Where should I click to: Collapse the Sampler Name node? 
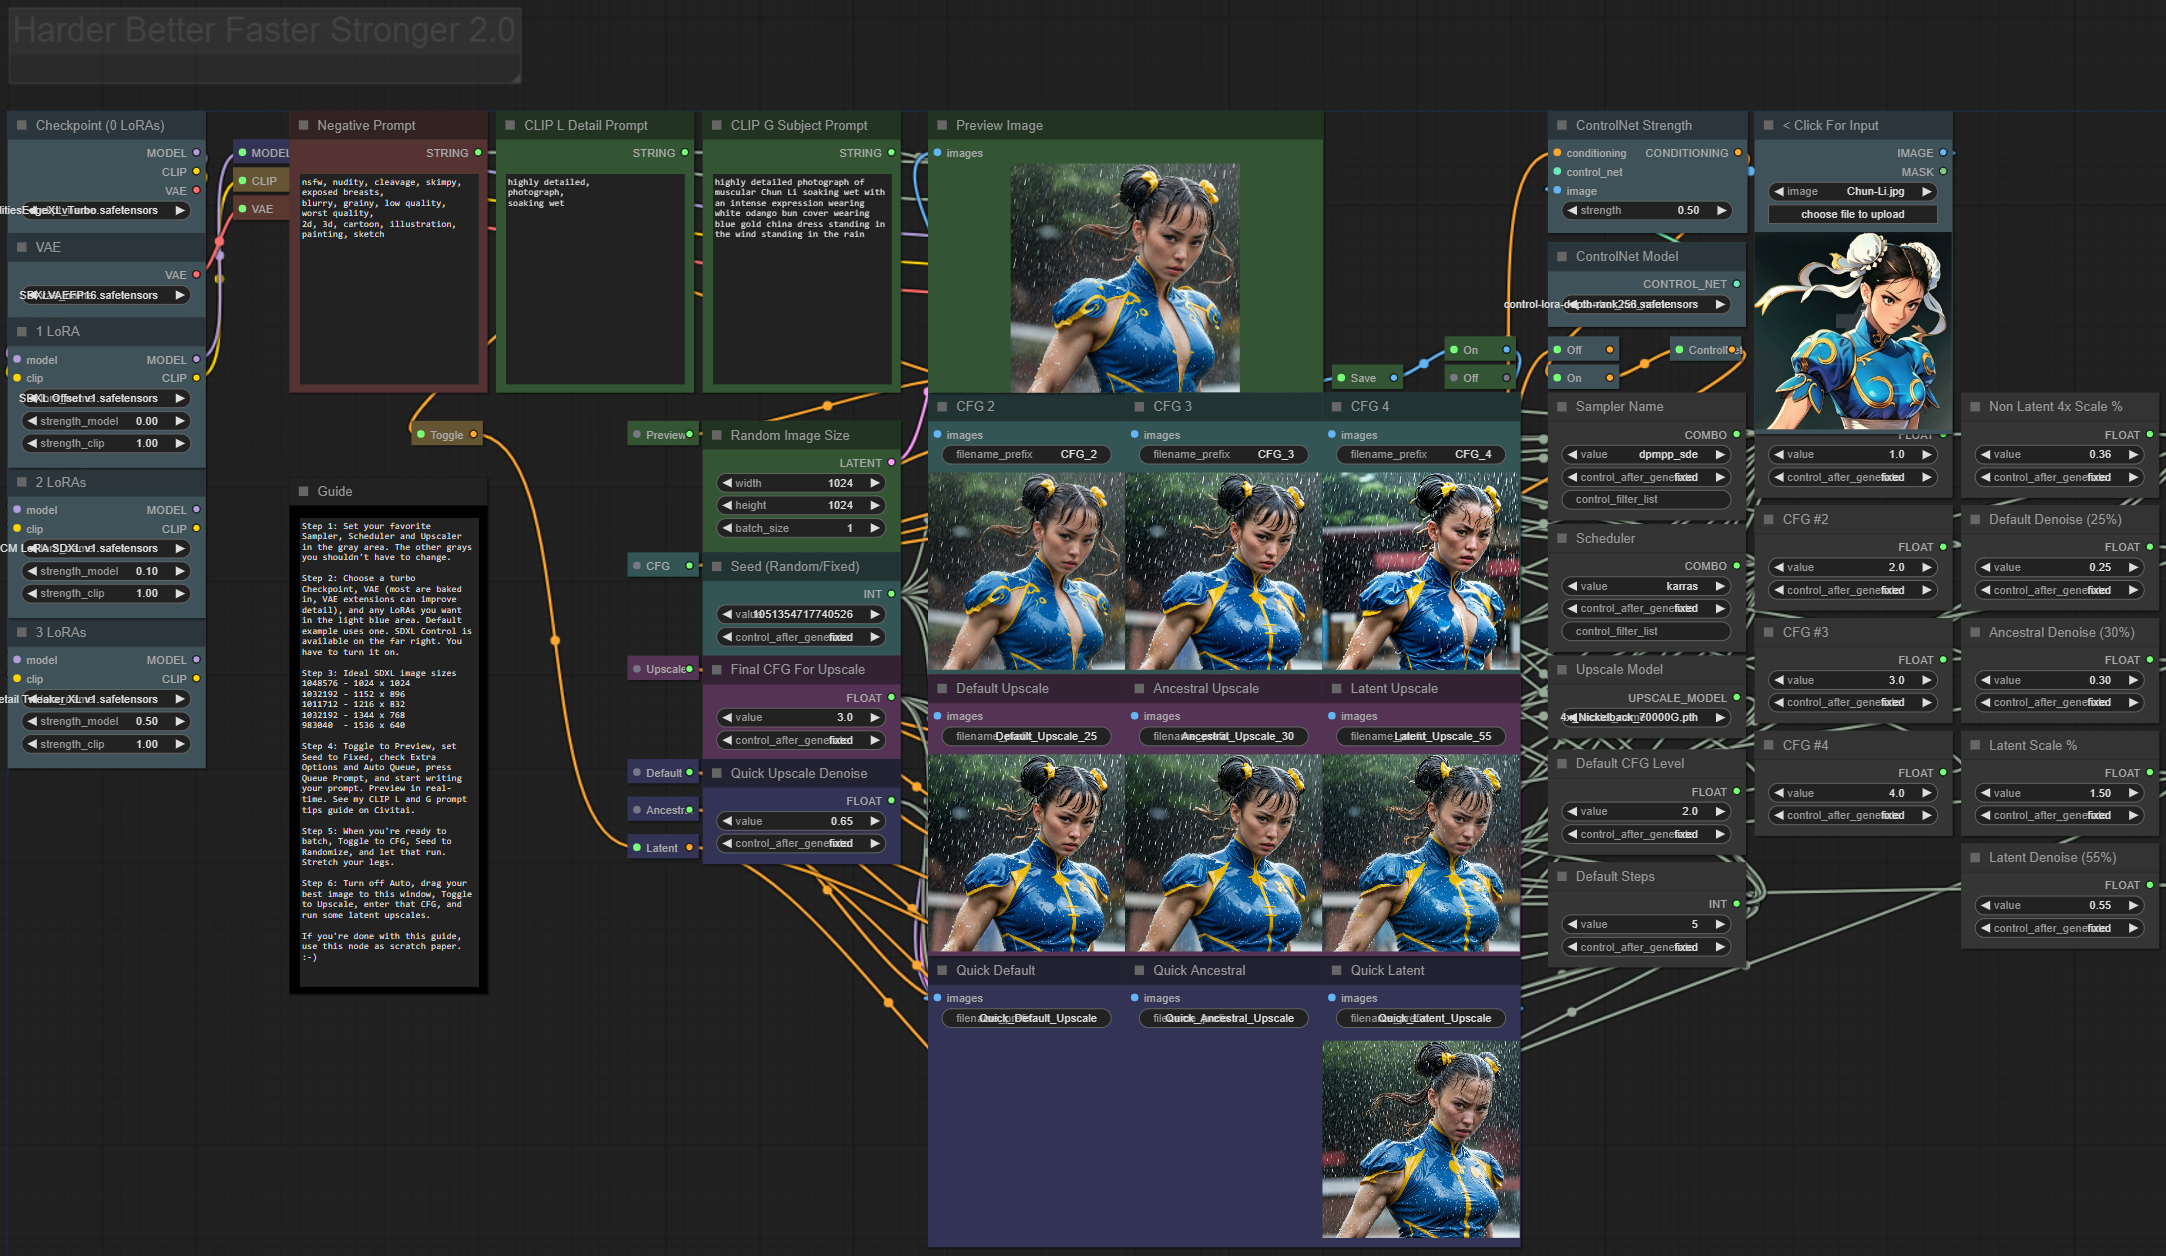(x=1562, y=407)
